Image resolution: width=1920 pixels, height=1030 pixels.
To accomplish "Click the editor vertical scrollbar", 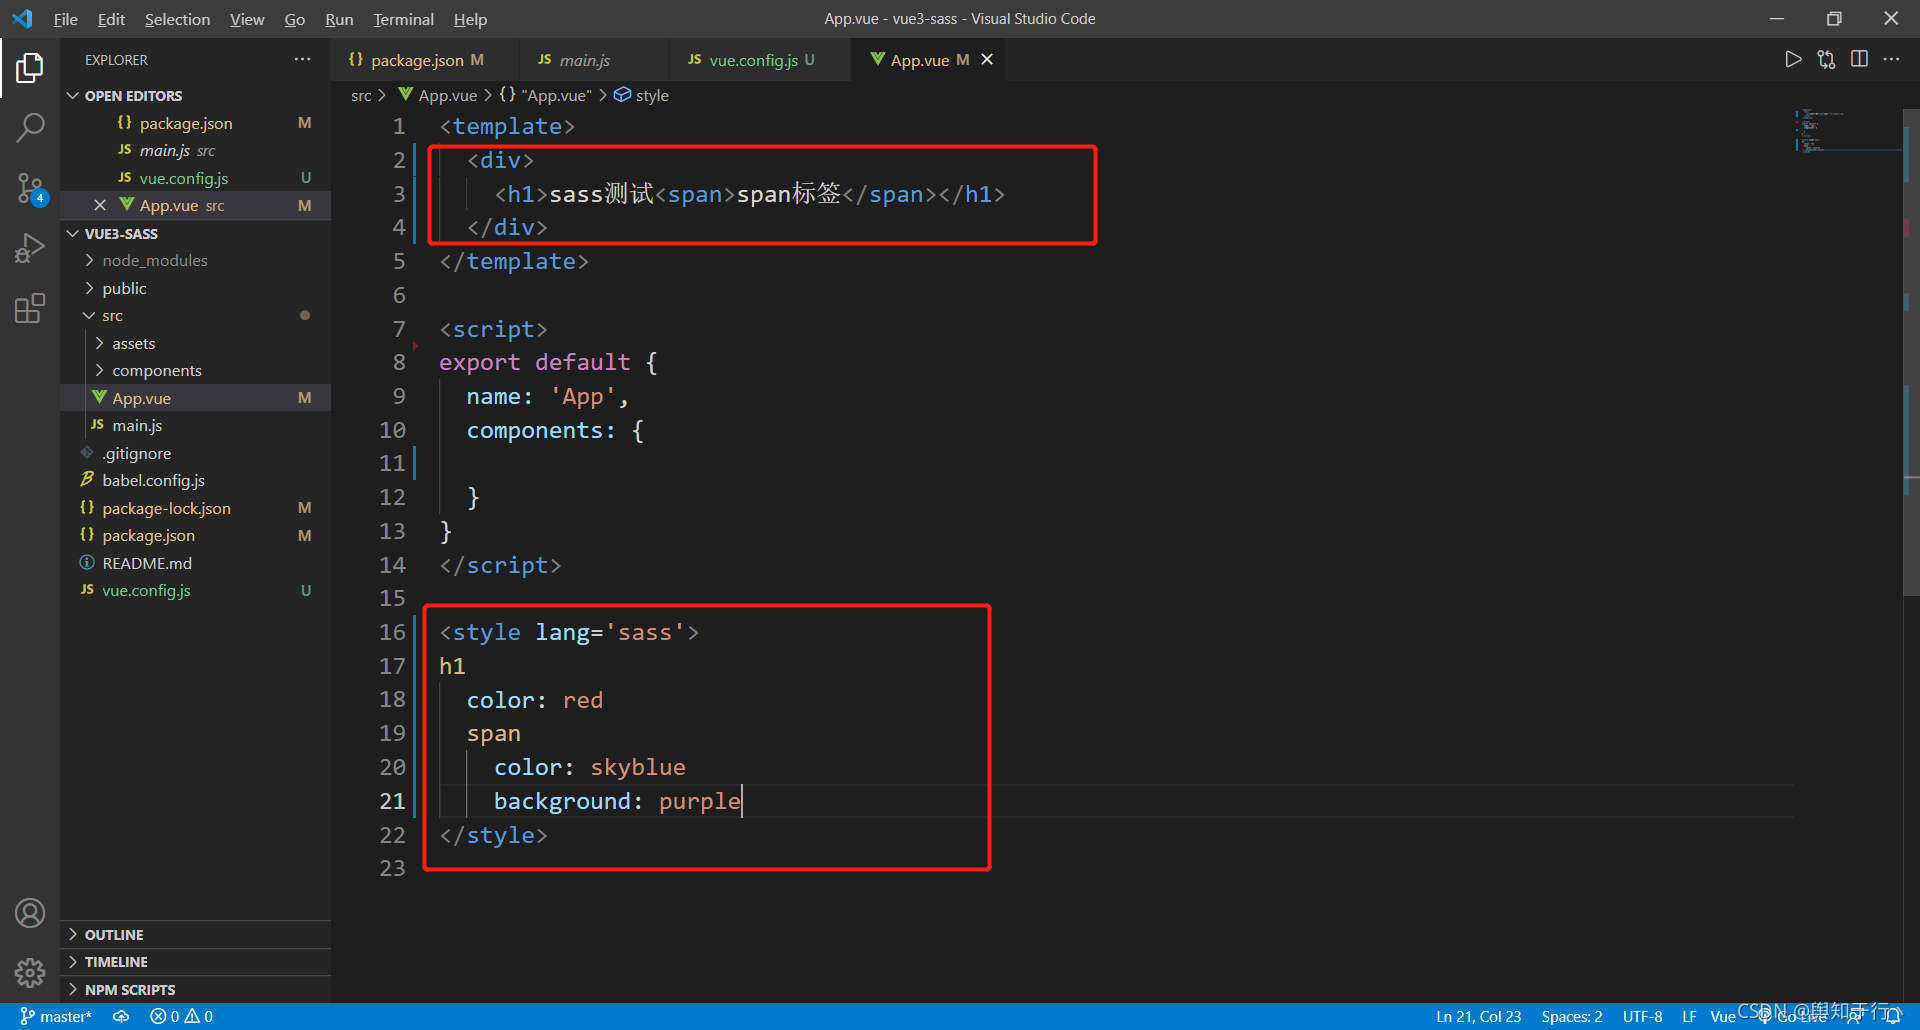I will point(1911,350).
